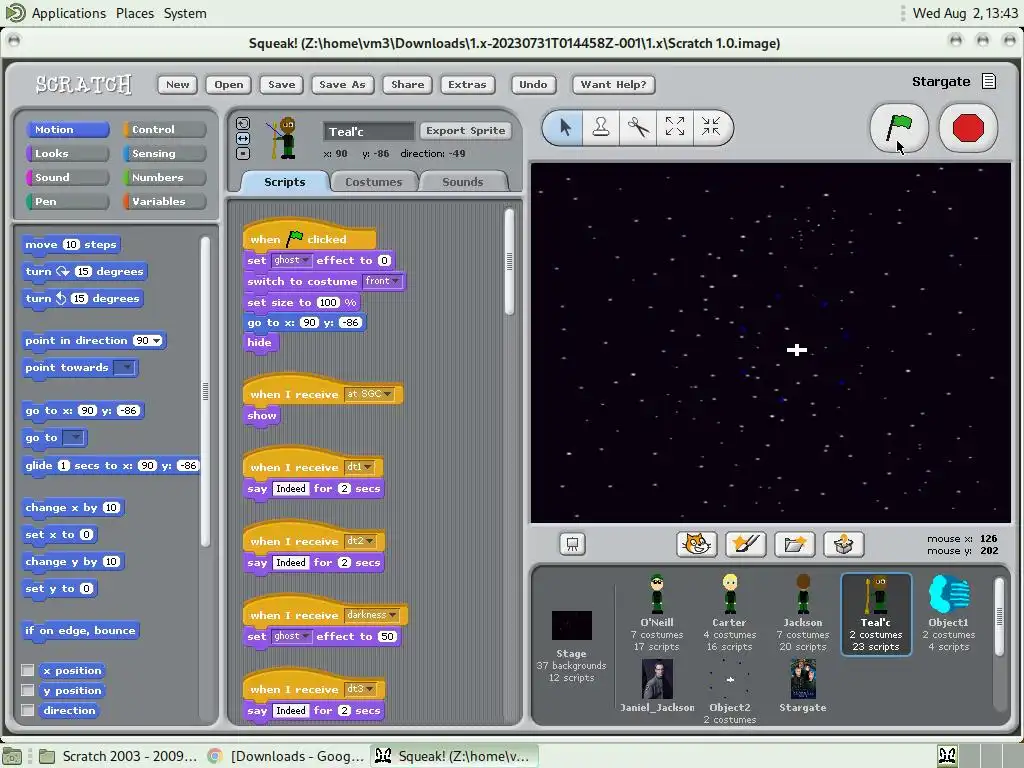Start the project with the green flag
This screenshot has height=768, width=1024.
pyautogui.click(x=899, y=128)
